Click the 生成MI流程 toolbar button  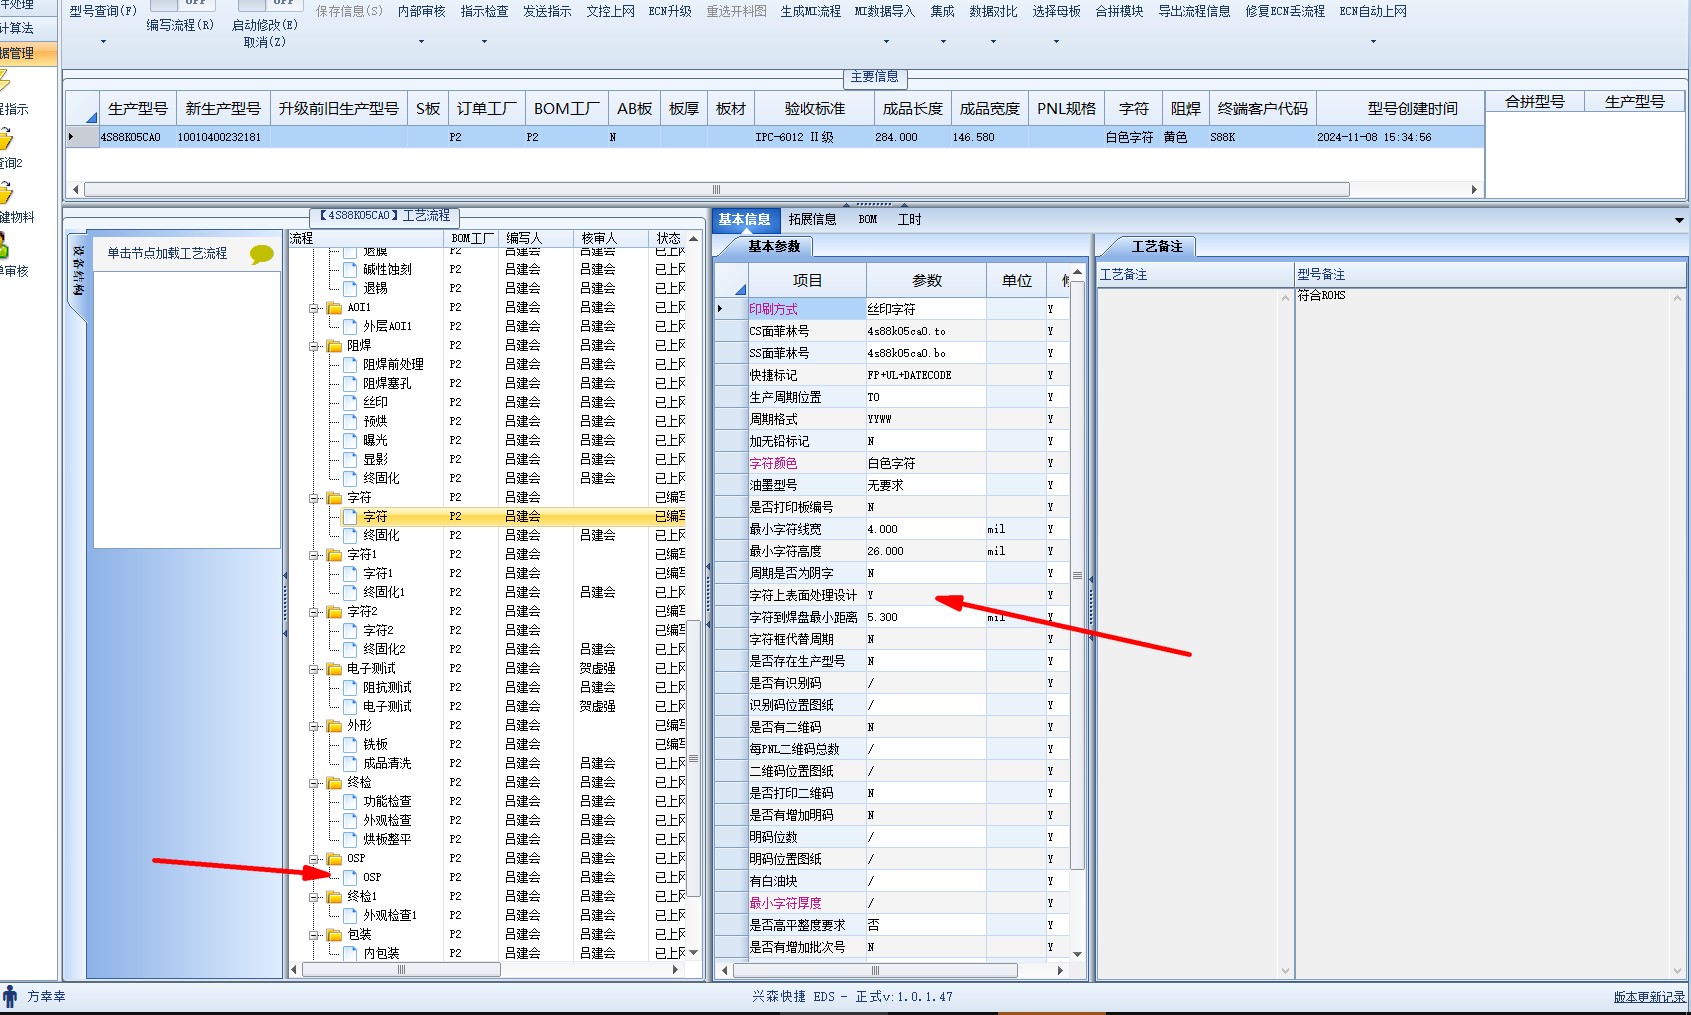click(x=811, y=12)
